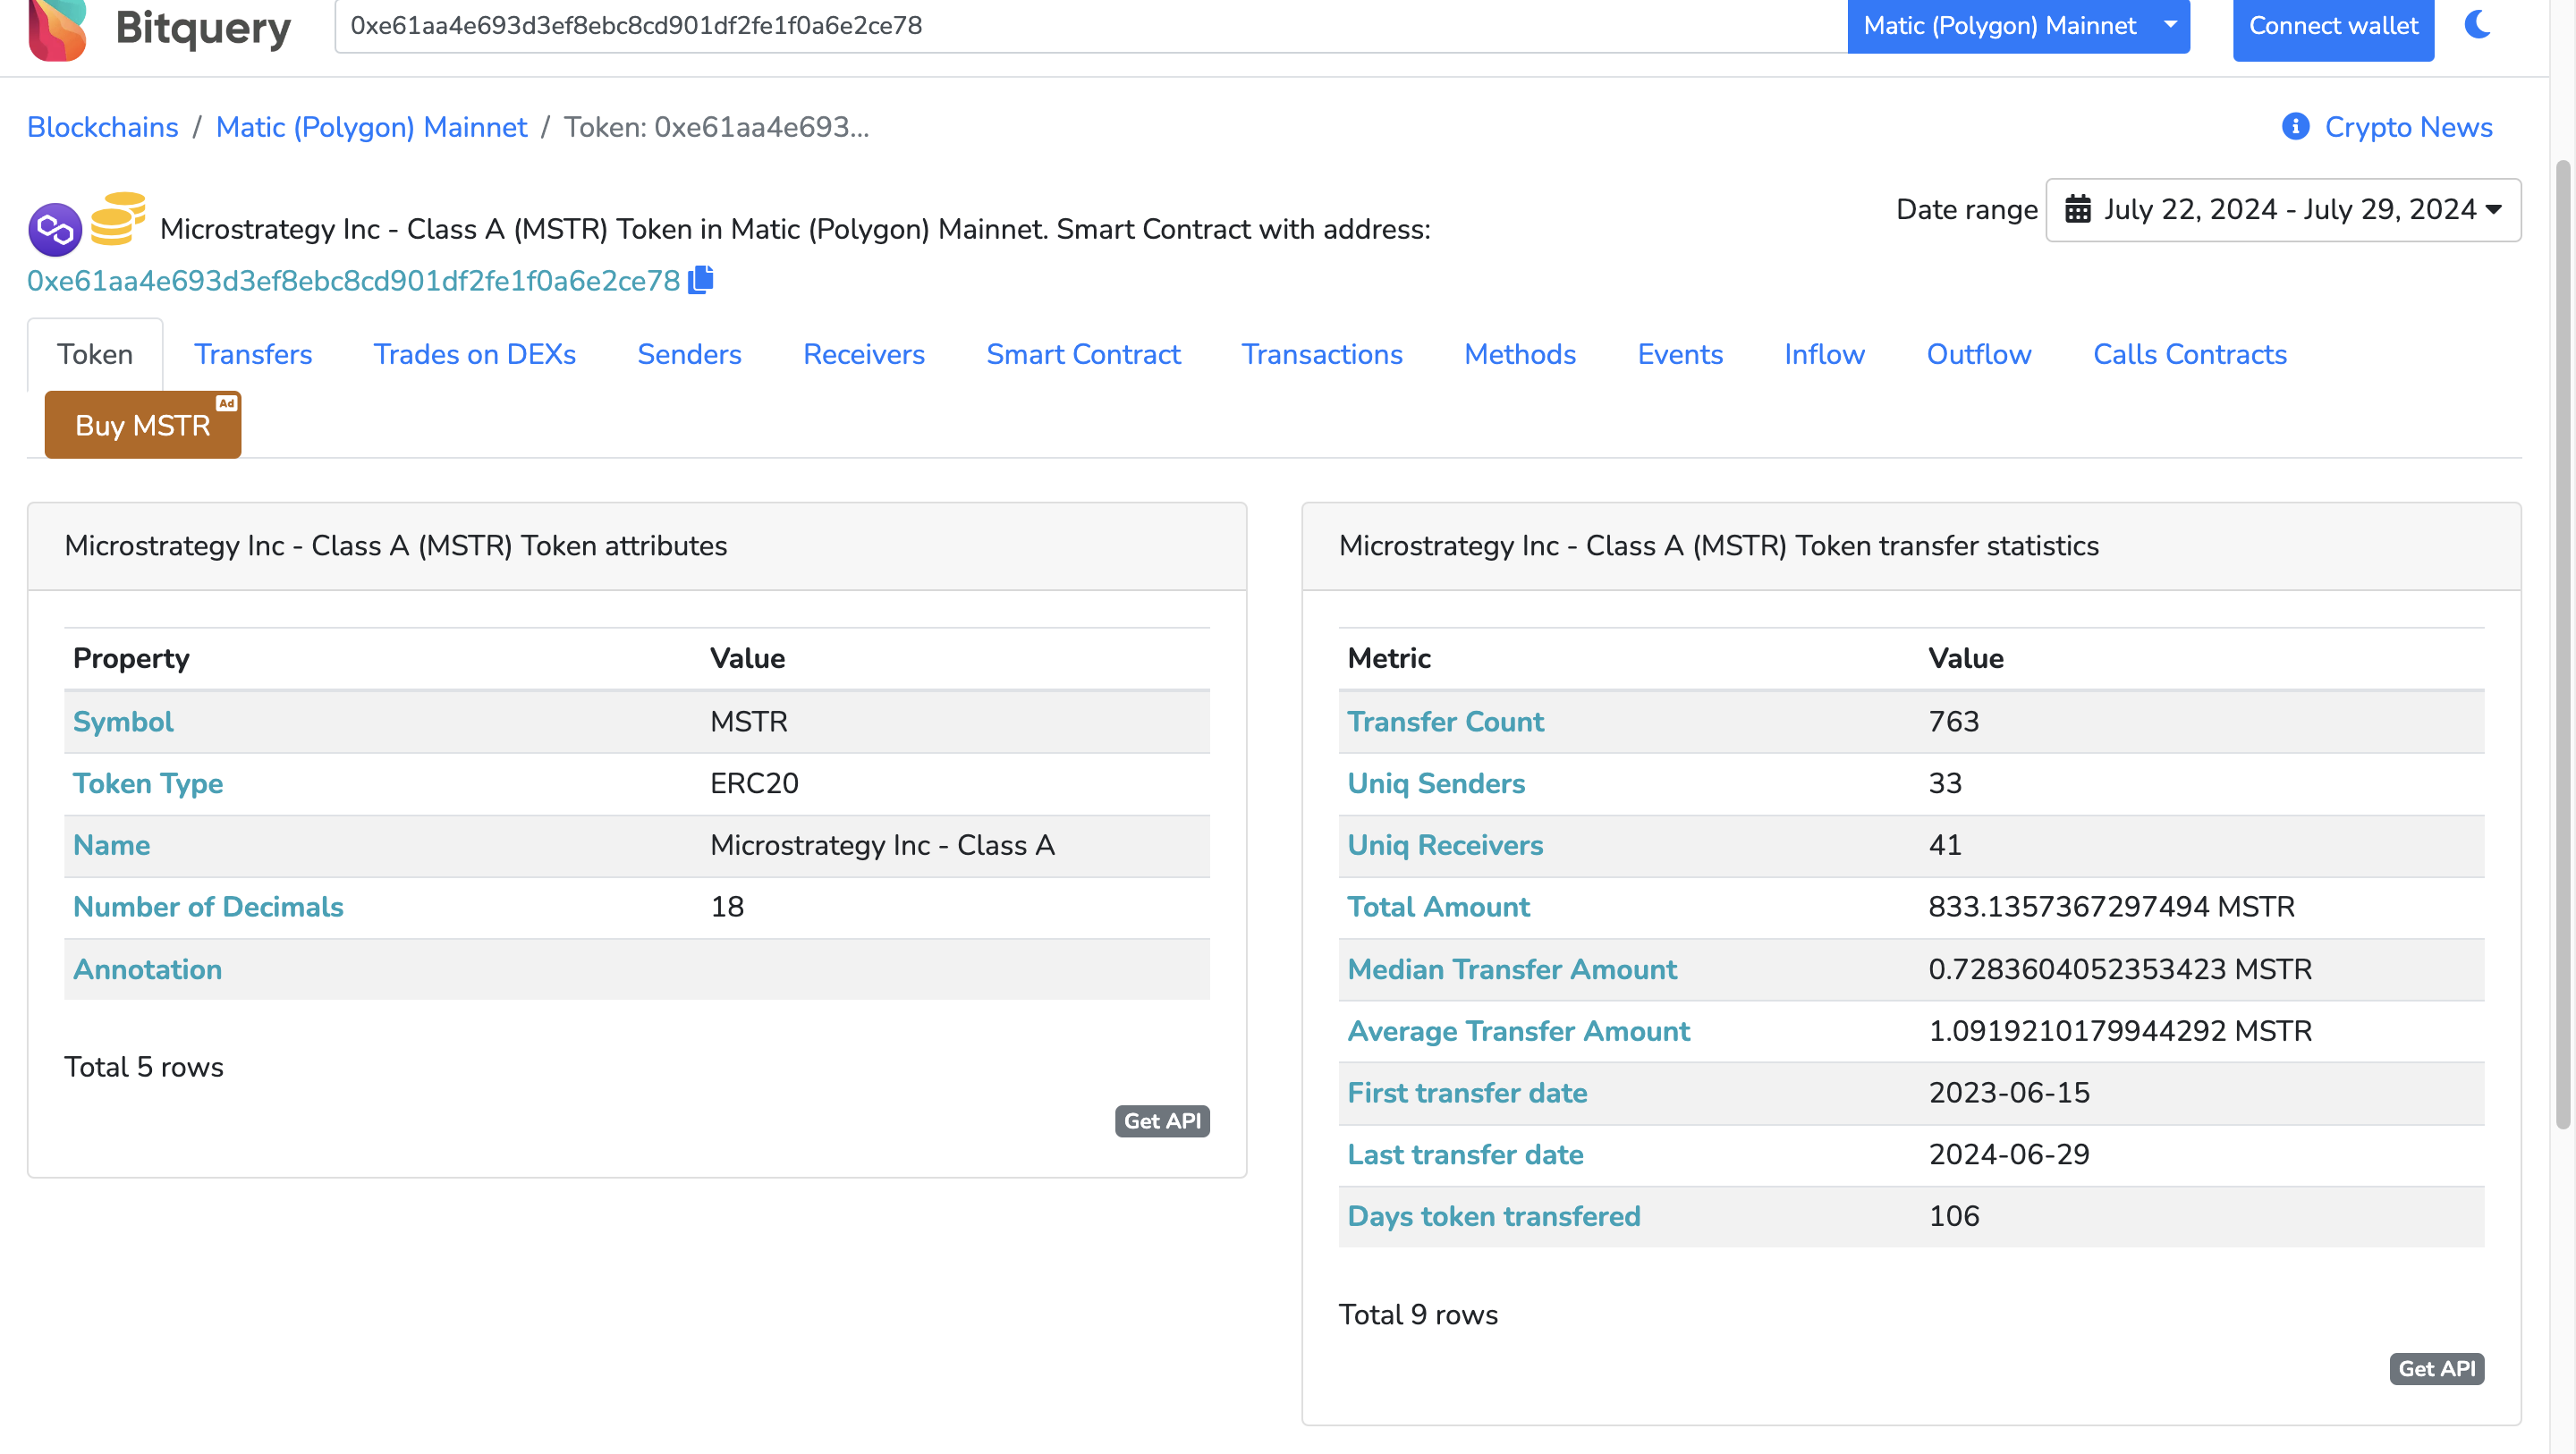Click the Annotation property label
Screen dimensions: 2576x1454
[148, 969]
